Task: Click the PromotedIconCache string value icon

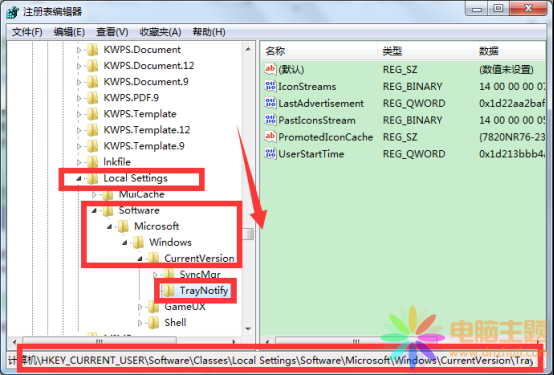Action: click(x=270, y=136)
